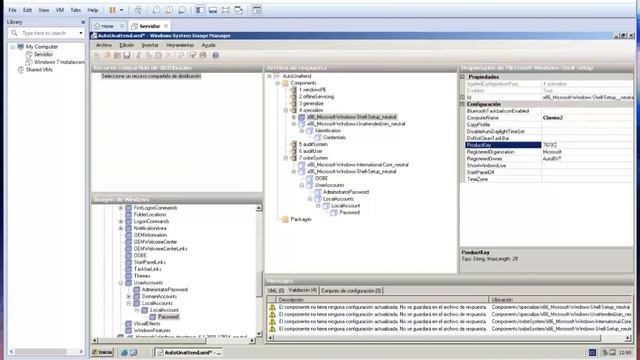
Task: Click the close answer file toolbar icon
Action: [x=117, y=55]
